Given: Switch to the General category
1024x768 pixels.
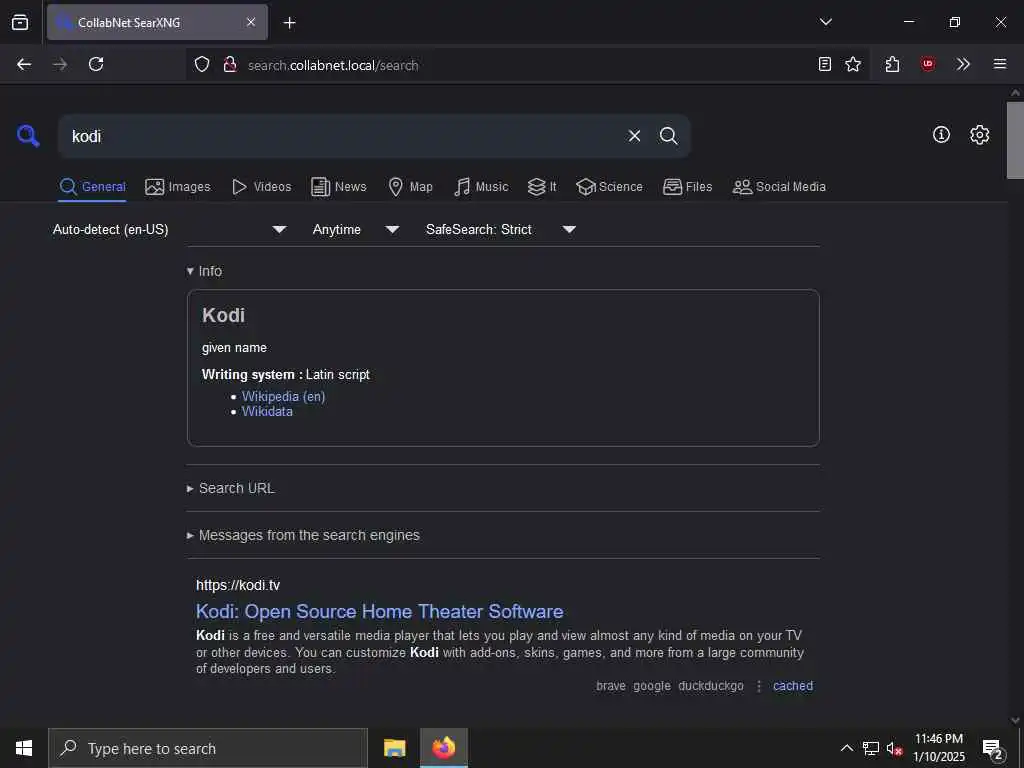Looking at the screenshot, I should (x=92, y=187).
